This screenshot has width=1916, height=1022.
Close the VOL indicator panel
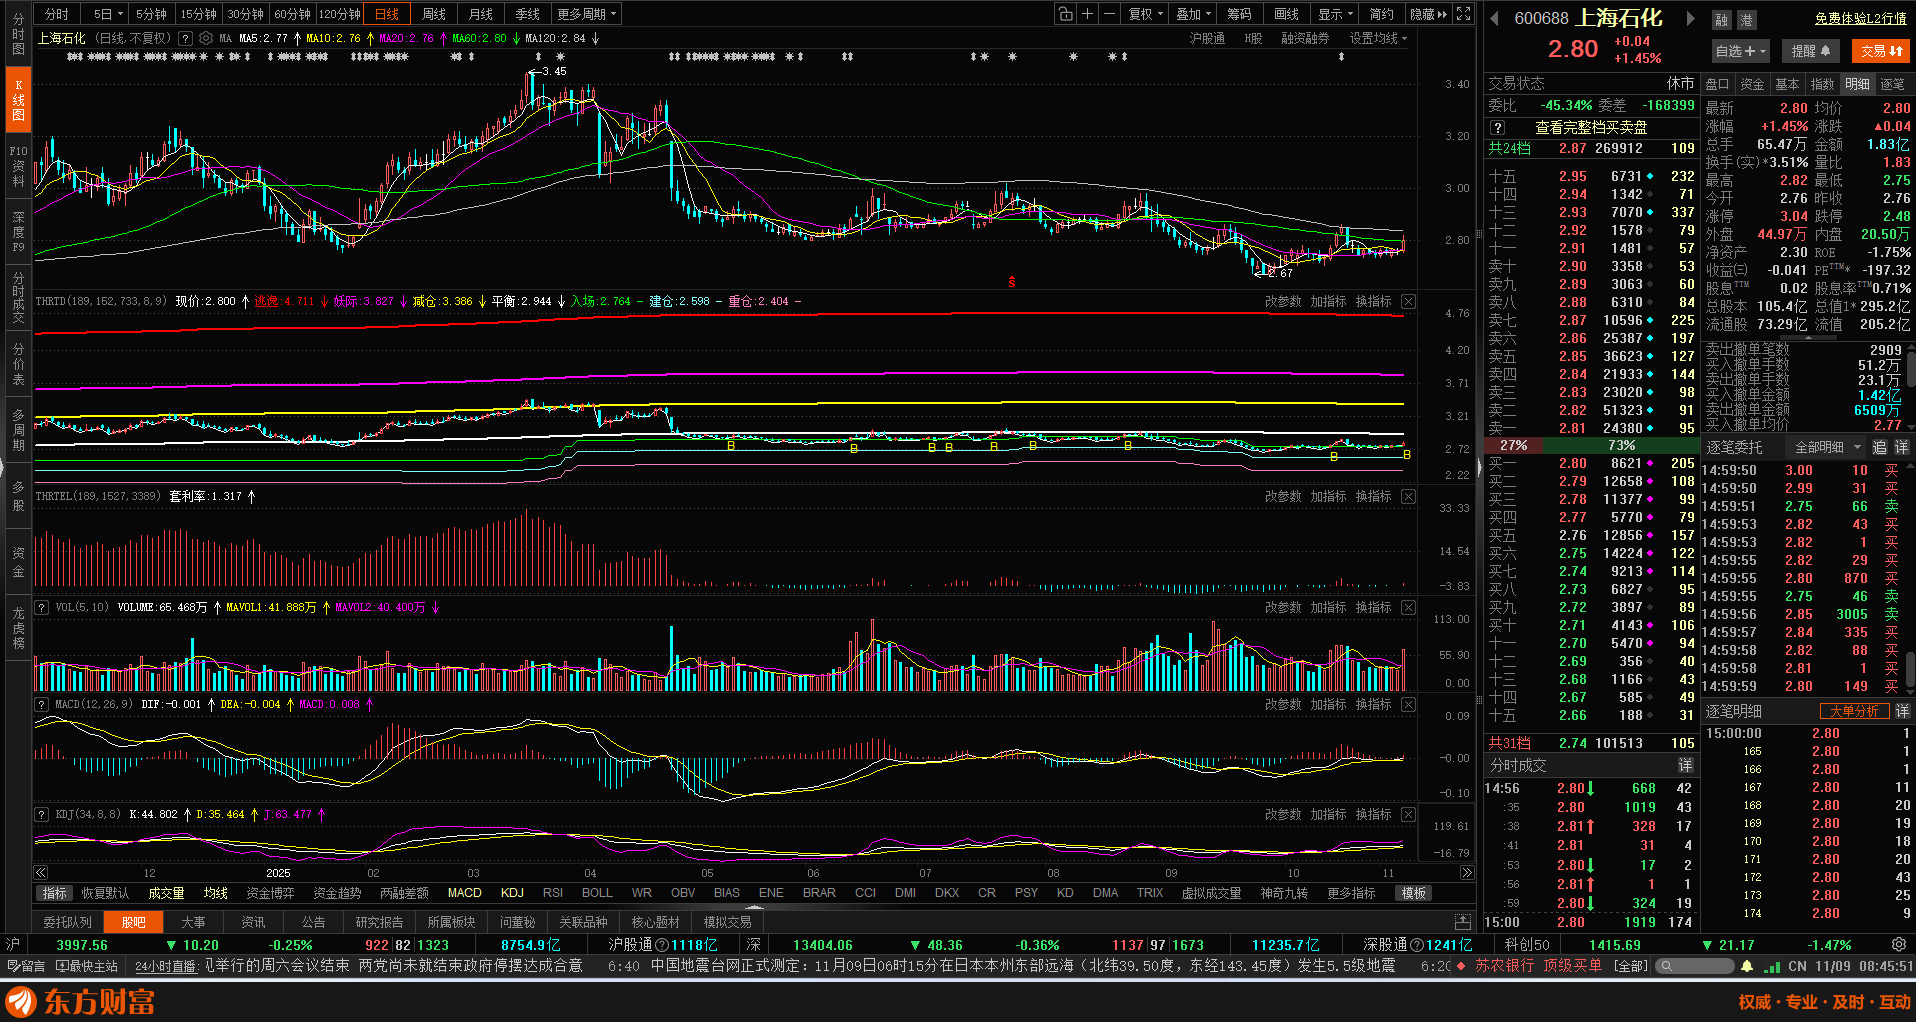pyautogui.click(x=1408, y=608)
